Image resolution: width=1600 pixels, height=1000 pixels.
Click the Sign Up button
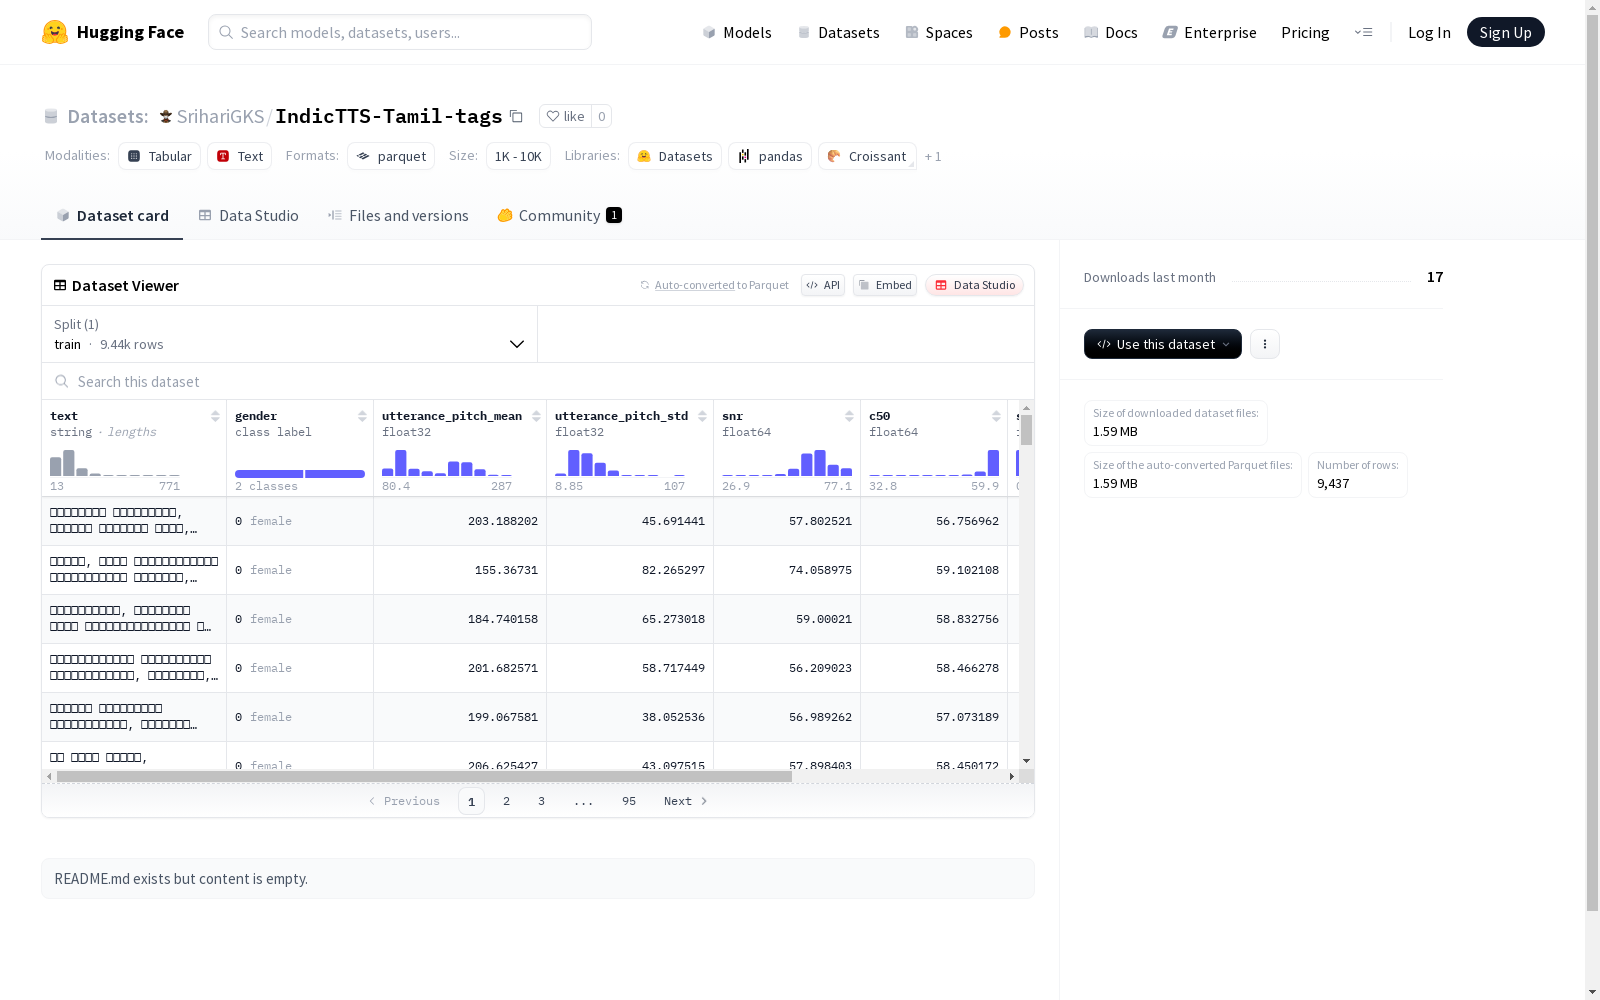1506,32
